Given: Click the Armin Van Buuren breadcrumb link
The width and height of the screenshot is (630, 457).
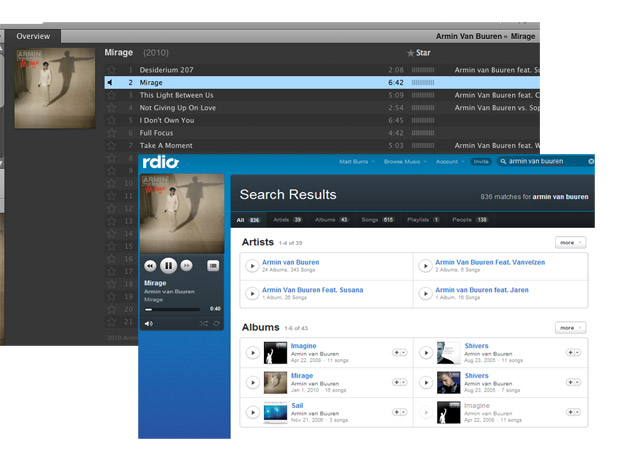Looking at the screenshot, I should tap(469, 36).
